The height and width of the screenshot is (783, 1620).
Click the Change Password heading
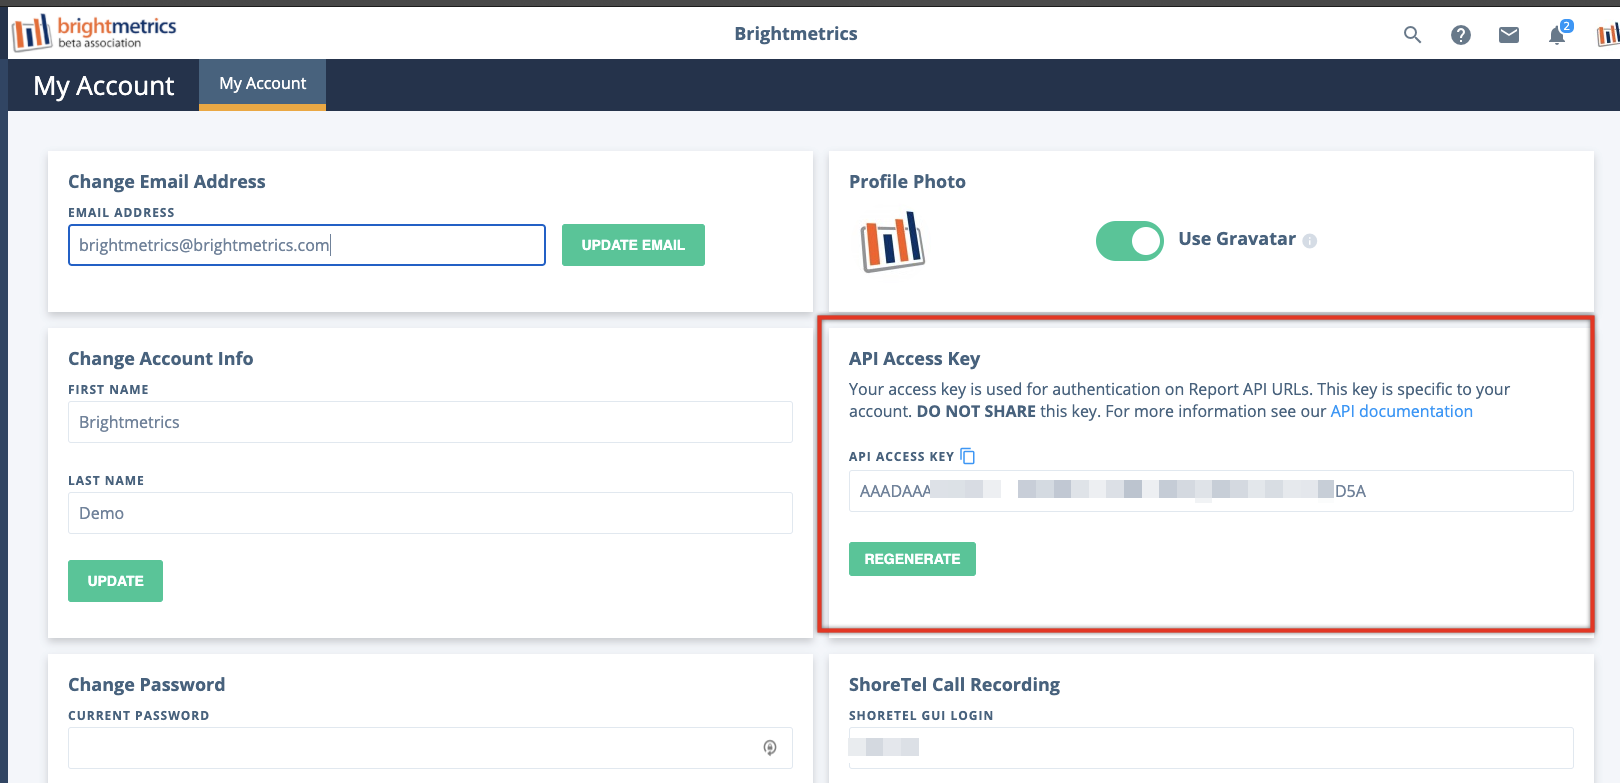point(147,685)
